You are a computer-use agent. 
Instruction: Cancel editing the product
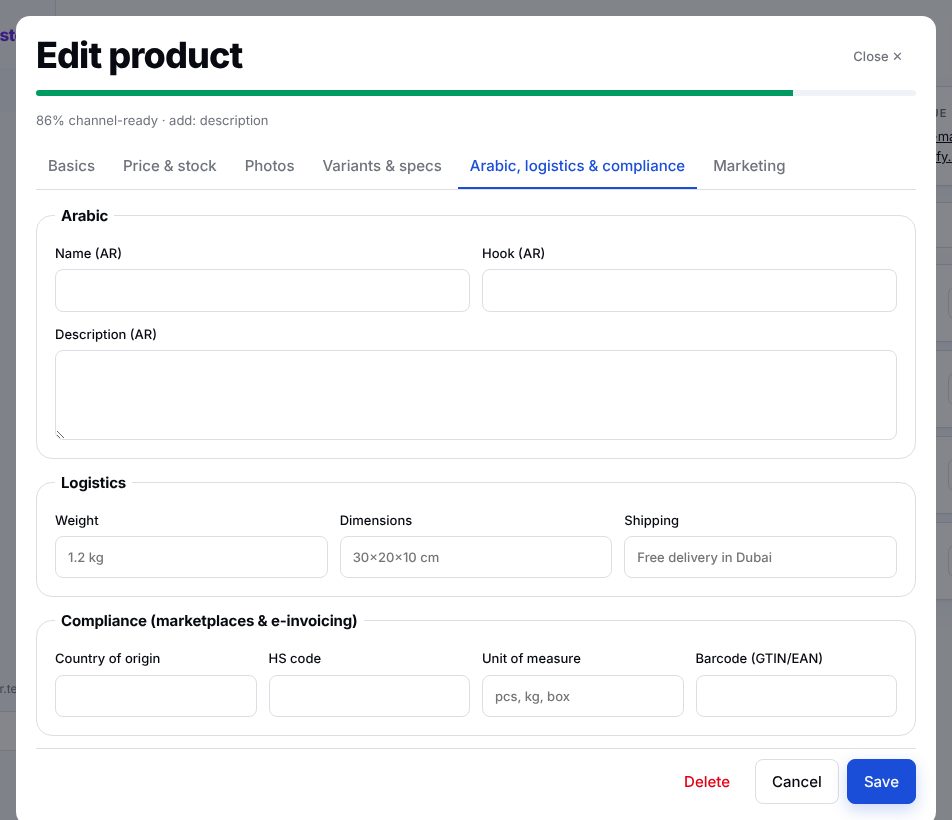pyautogui.click(x=797, y=782)
